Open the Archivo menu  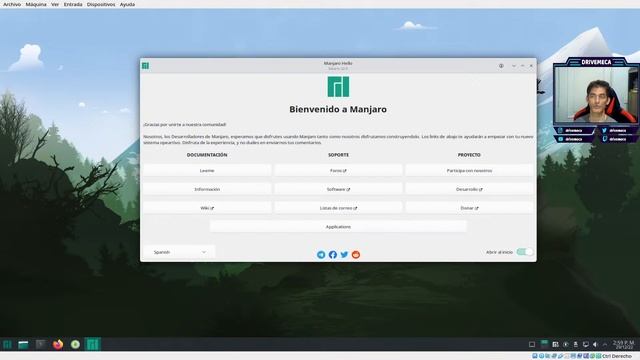[x=12, y=4]
